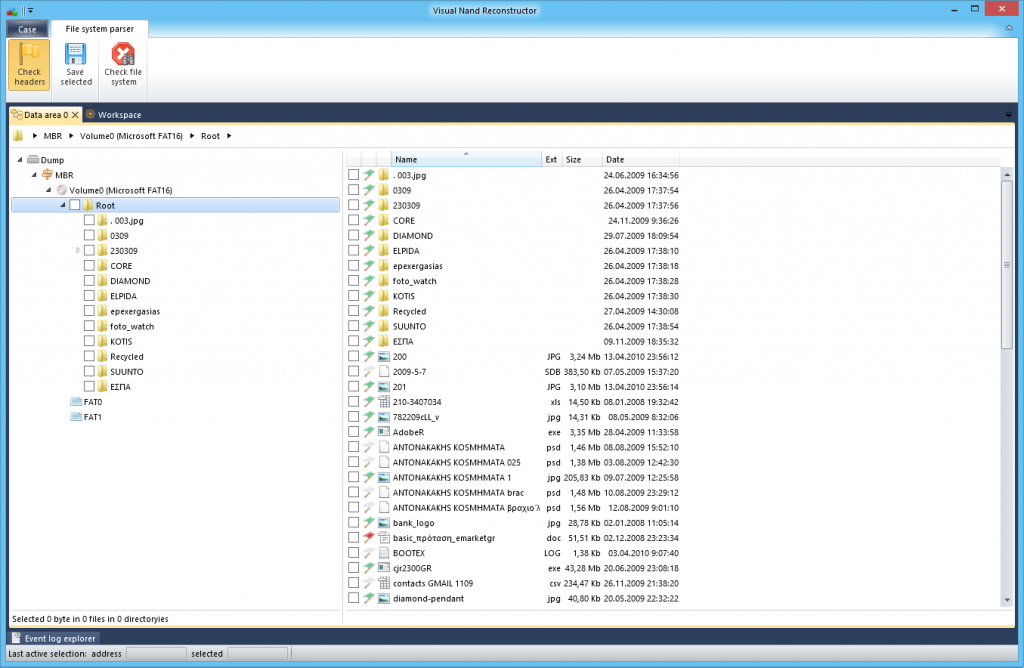Tick the 0309 checkbox in the tree
The image size is (1024, 668).
pos(89,236)
